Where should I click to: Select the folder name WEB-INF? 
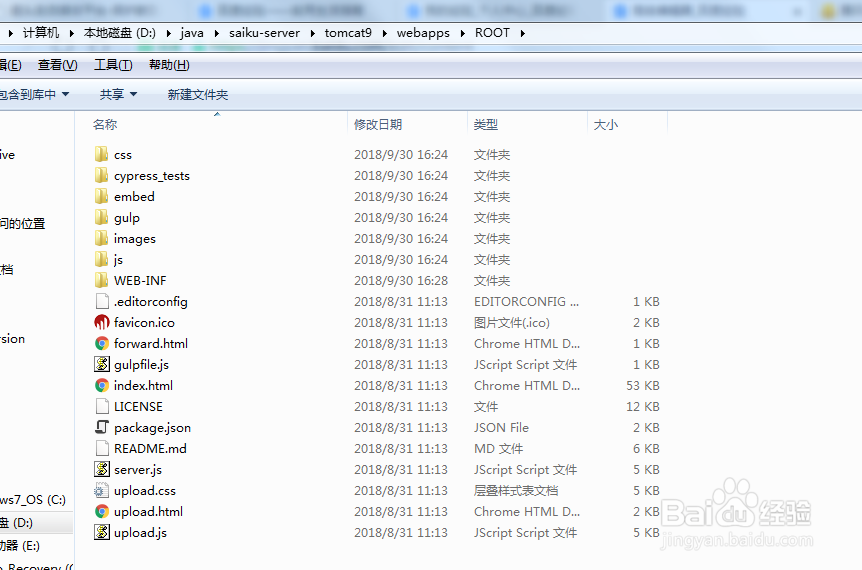(x=140, y=280)
